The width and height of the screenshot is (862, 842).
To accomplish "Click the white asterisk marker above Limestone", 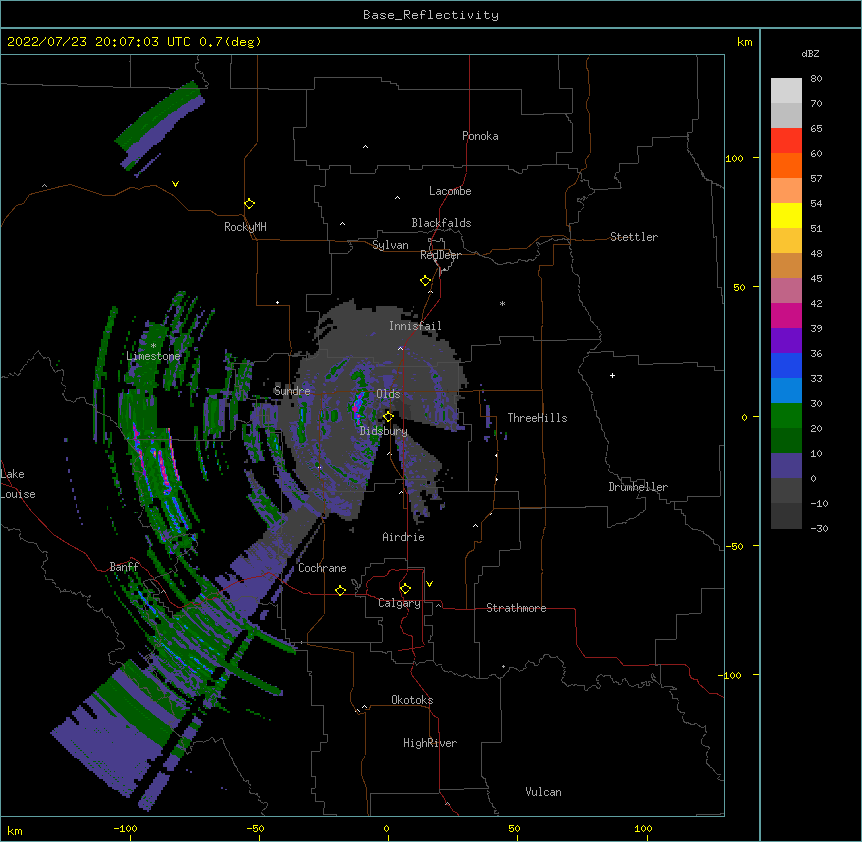I will [x=153, y=346].
